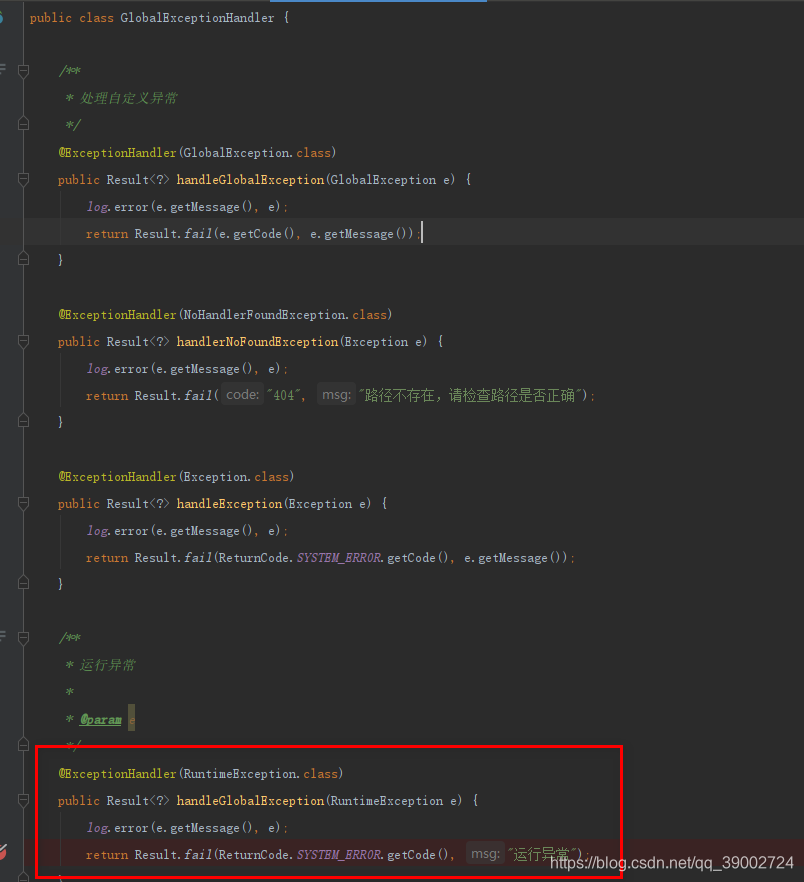Click method name handleGlobalException with RuntimeException parameter

coord(250,801)
